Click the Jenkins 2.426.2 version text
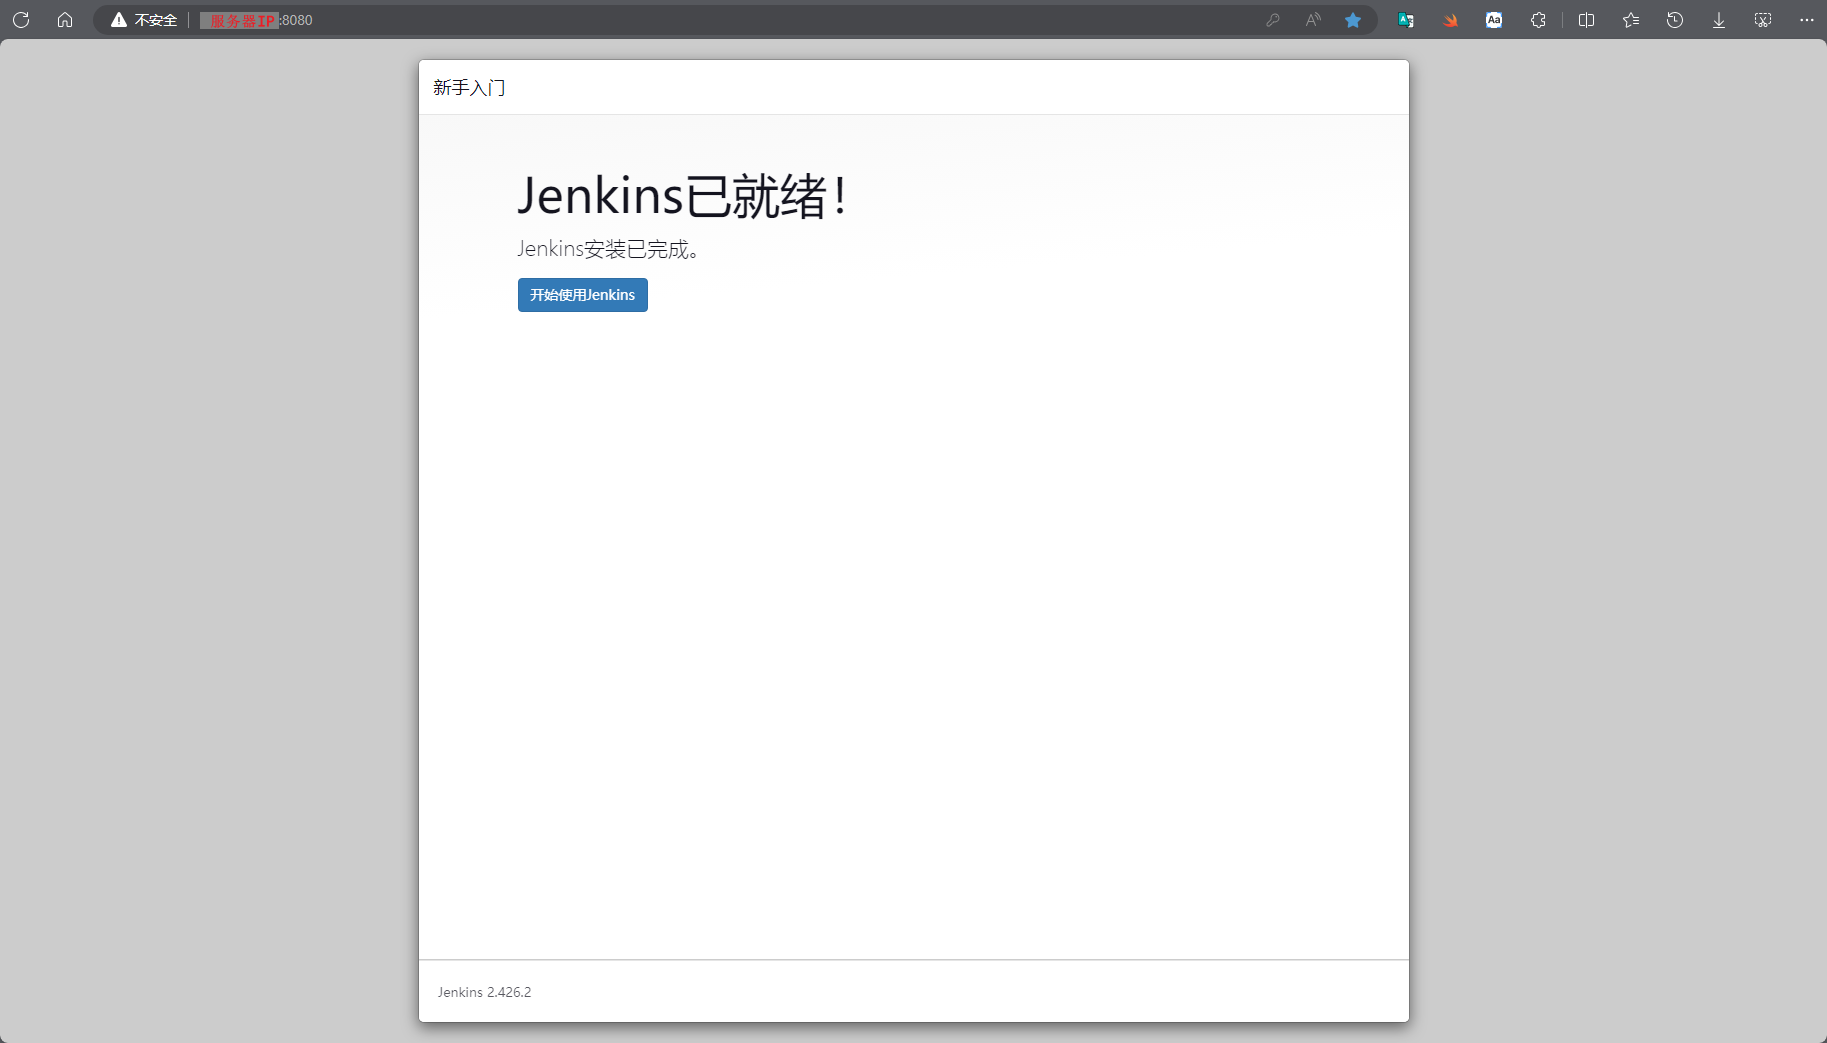The width and height of the screenshot is (1827, 1043). pyautogui.click(x=485, y=992)
